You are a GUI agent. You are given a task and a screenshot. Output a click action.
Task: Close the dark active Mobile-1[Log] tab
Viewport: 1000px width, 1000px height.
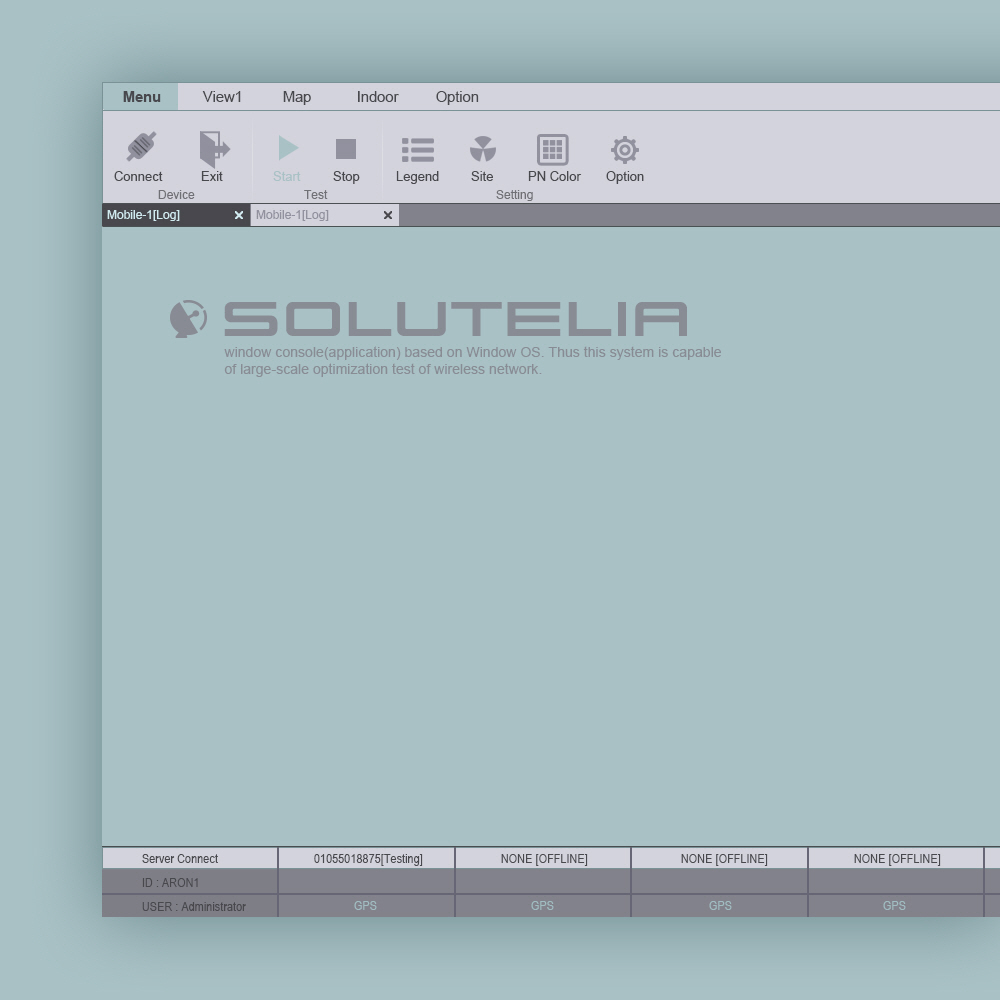pyautogui.click(x=239, y=216)
